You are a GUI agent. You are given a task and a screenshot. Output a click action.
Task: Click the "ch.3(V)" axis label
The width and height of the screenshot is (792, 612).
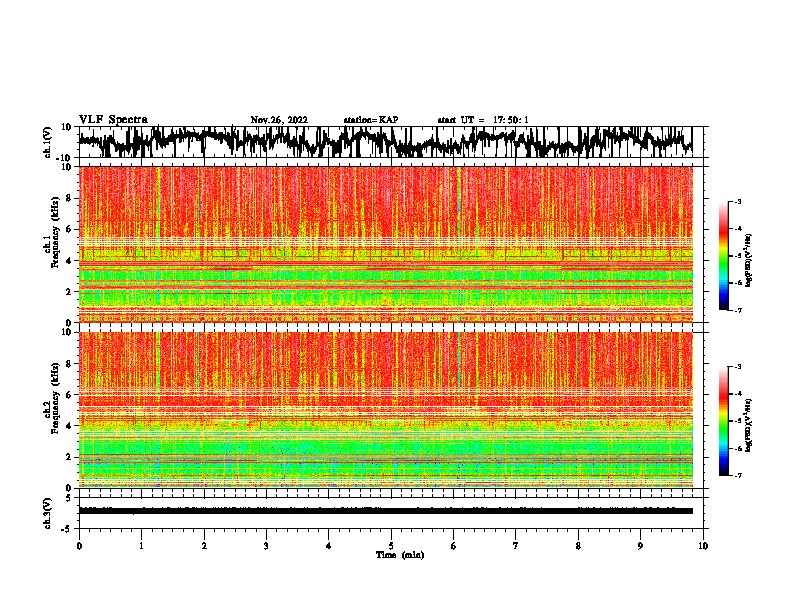point(48,513)
